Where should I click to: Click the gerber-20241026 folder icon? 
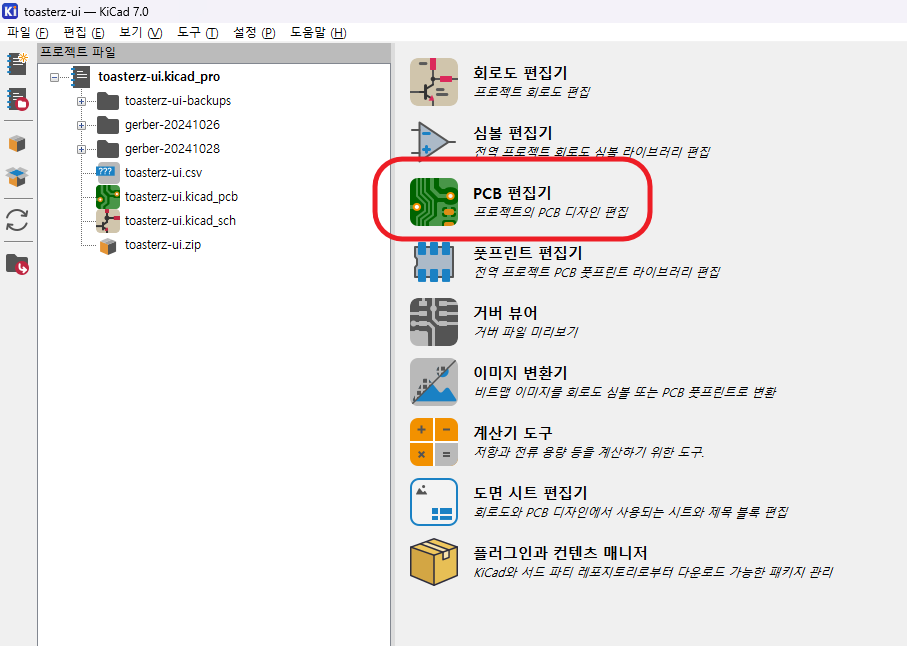click(x=108, y=125)
